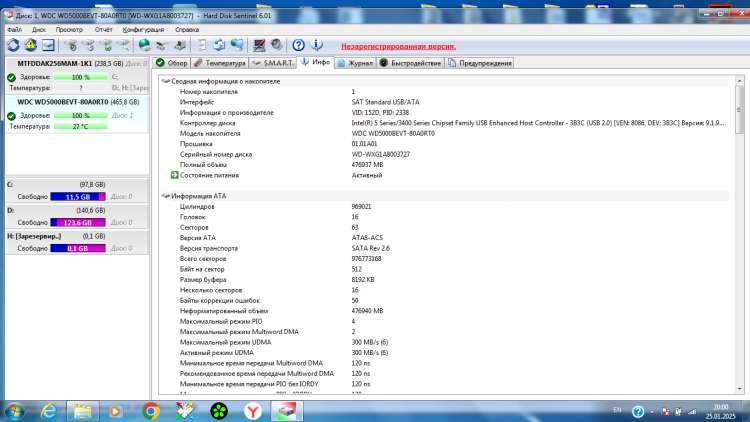Image resolution: width=750 pixels, height=422 pixels.
Task: Open the Конфигурация menu
Action: (143, 30)
